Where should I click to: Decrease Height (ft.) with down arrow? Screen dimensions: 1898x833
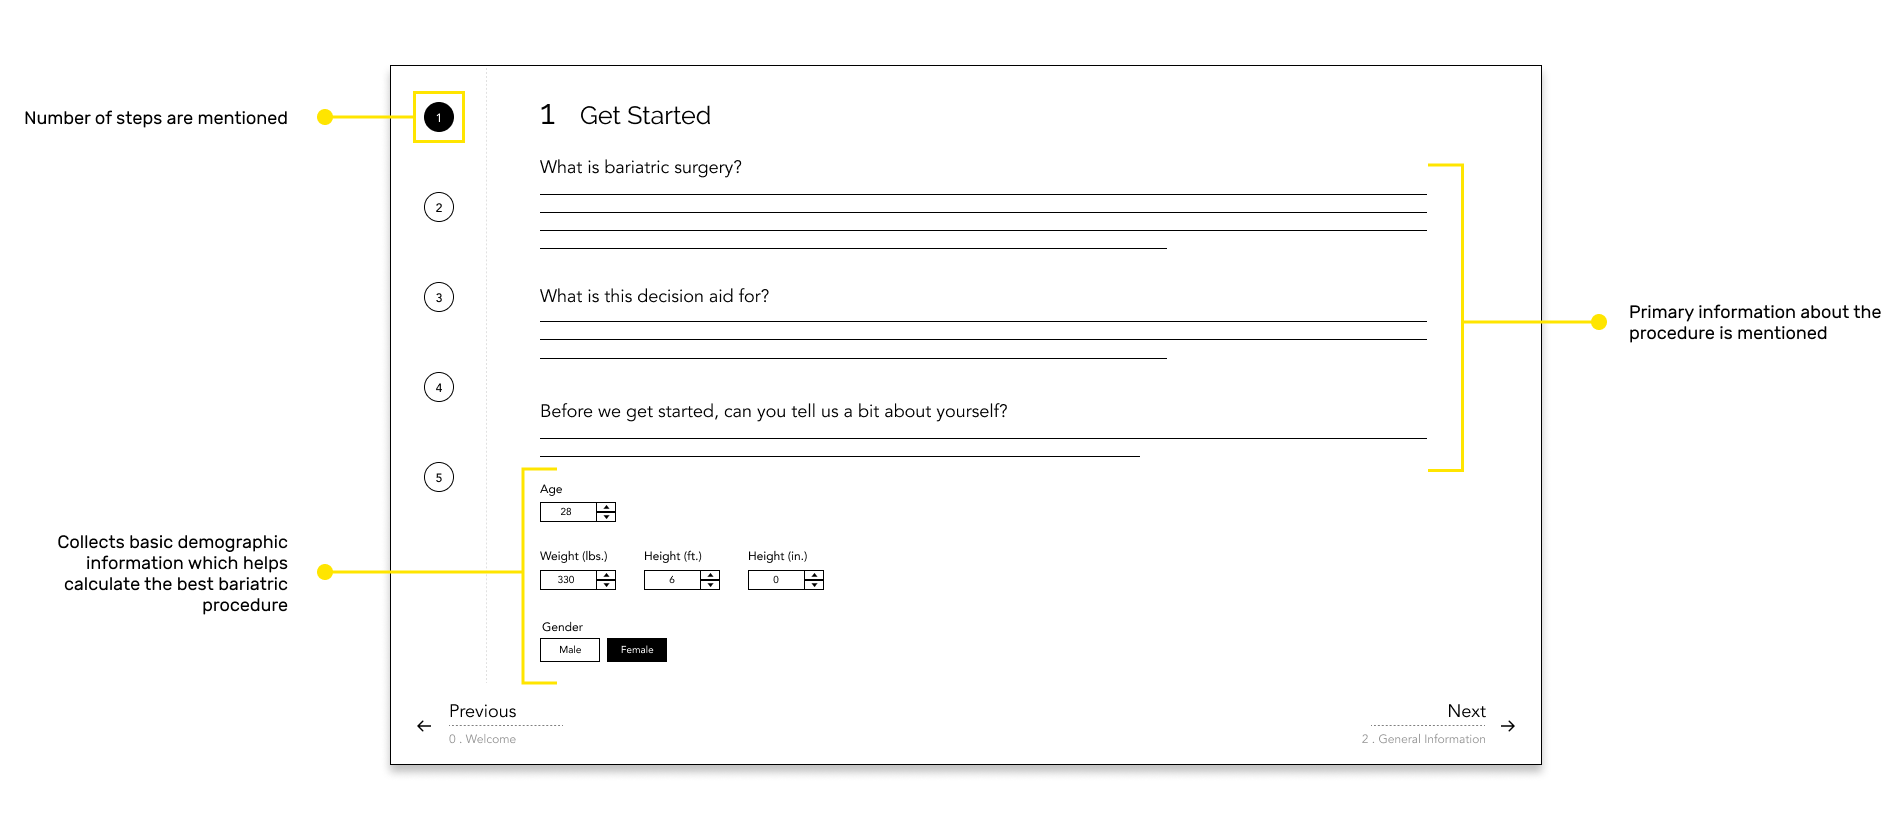click(710, 585)
